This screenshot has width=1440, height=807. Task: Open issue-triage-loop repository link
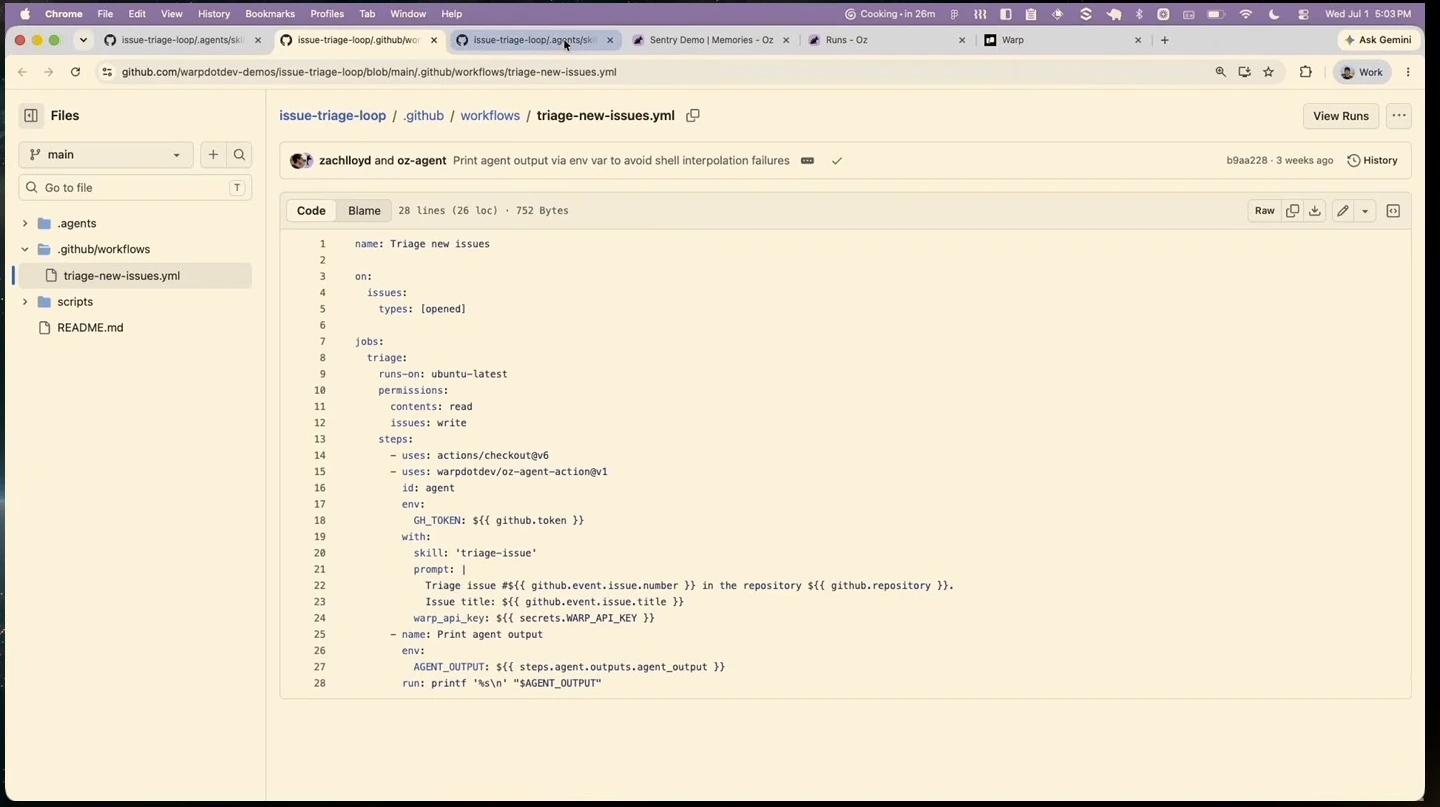coord(332,116)
